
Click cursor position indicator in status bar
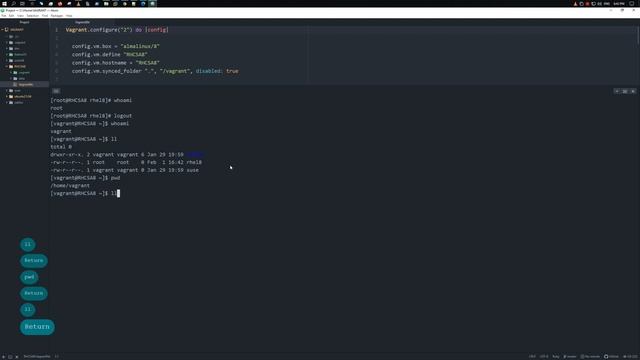pyautogui.click(x=57, y=357)
